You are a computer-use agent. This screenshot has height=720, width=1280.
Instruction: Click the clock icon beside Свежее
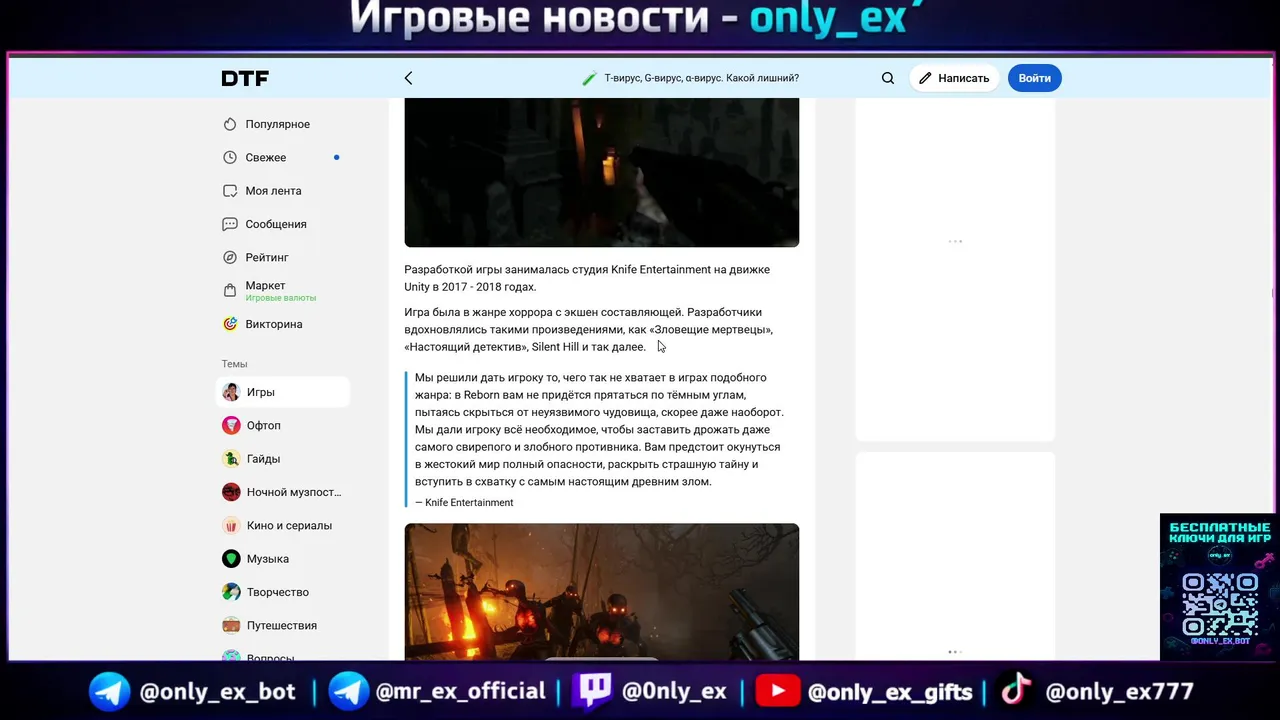(x=230, y=157)
